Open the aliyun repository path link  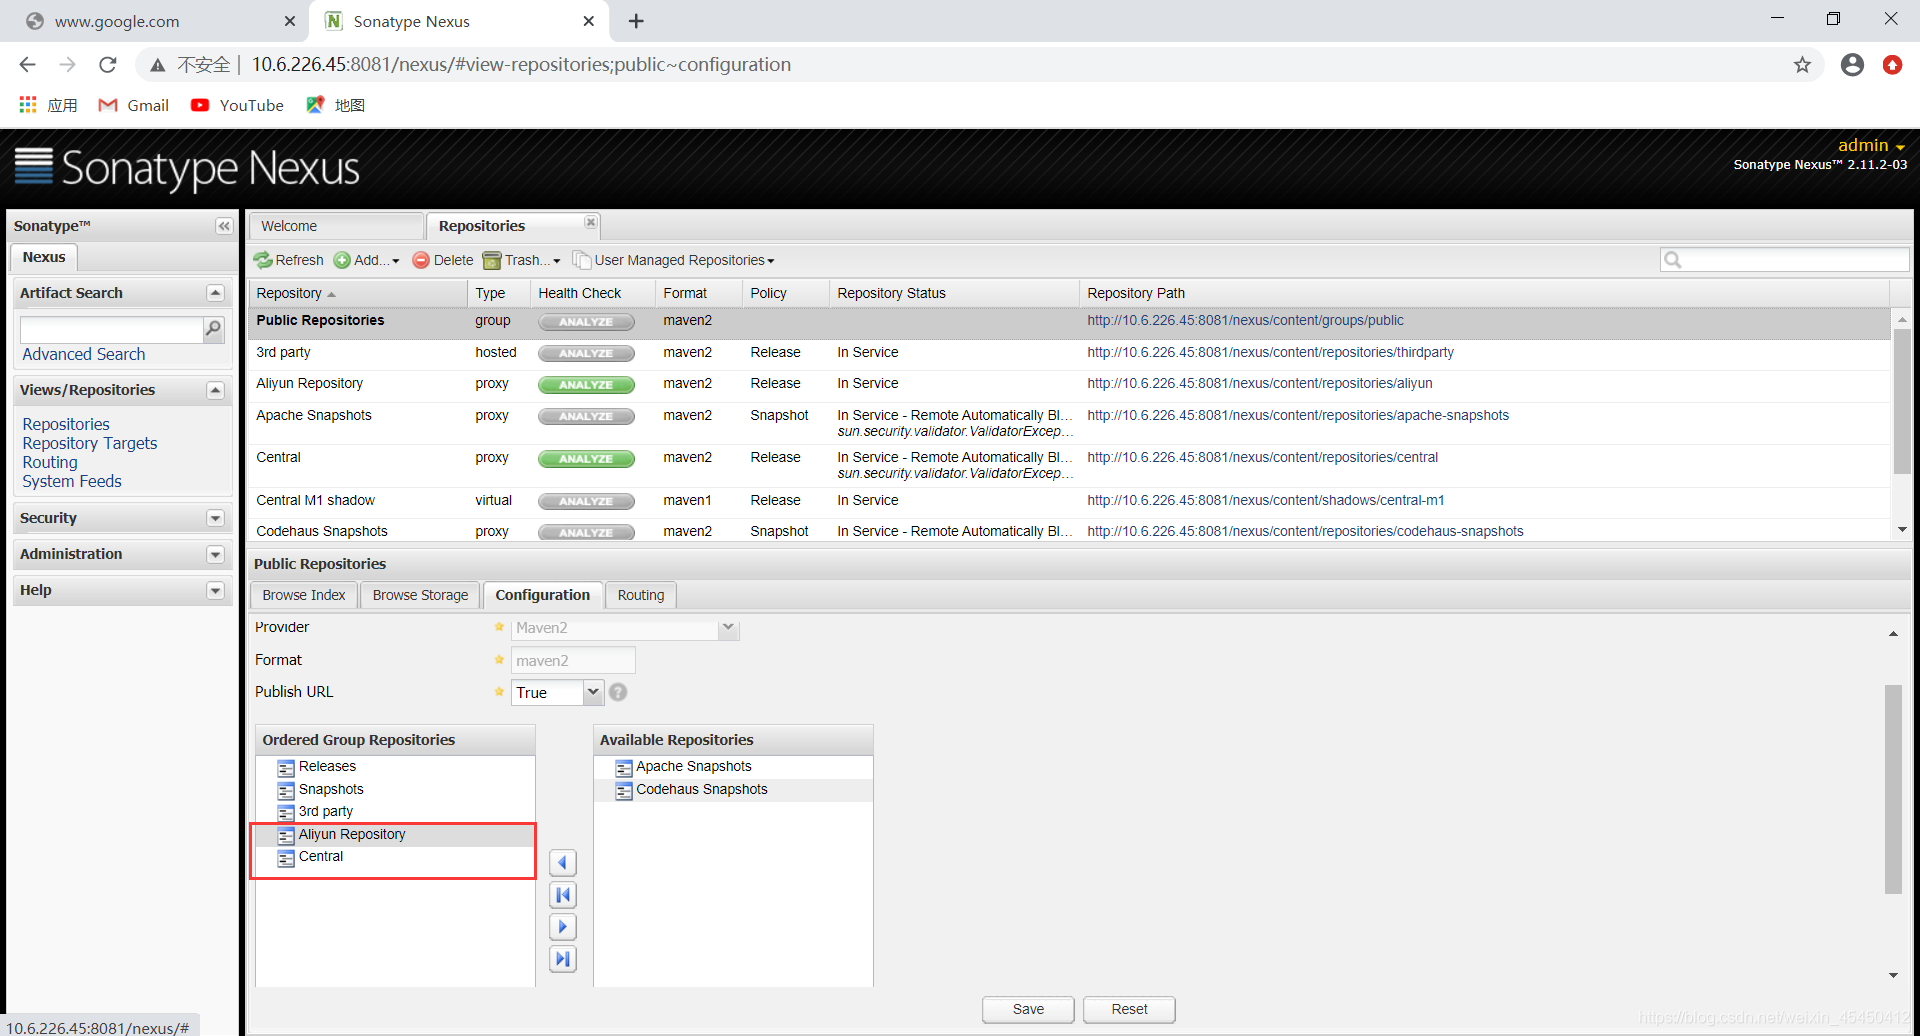[1260, 383]
